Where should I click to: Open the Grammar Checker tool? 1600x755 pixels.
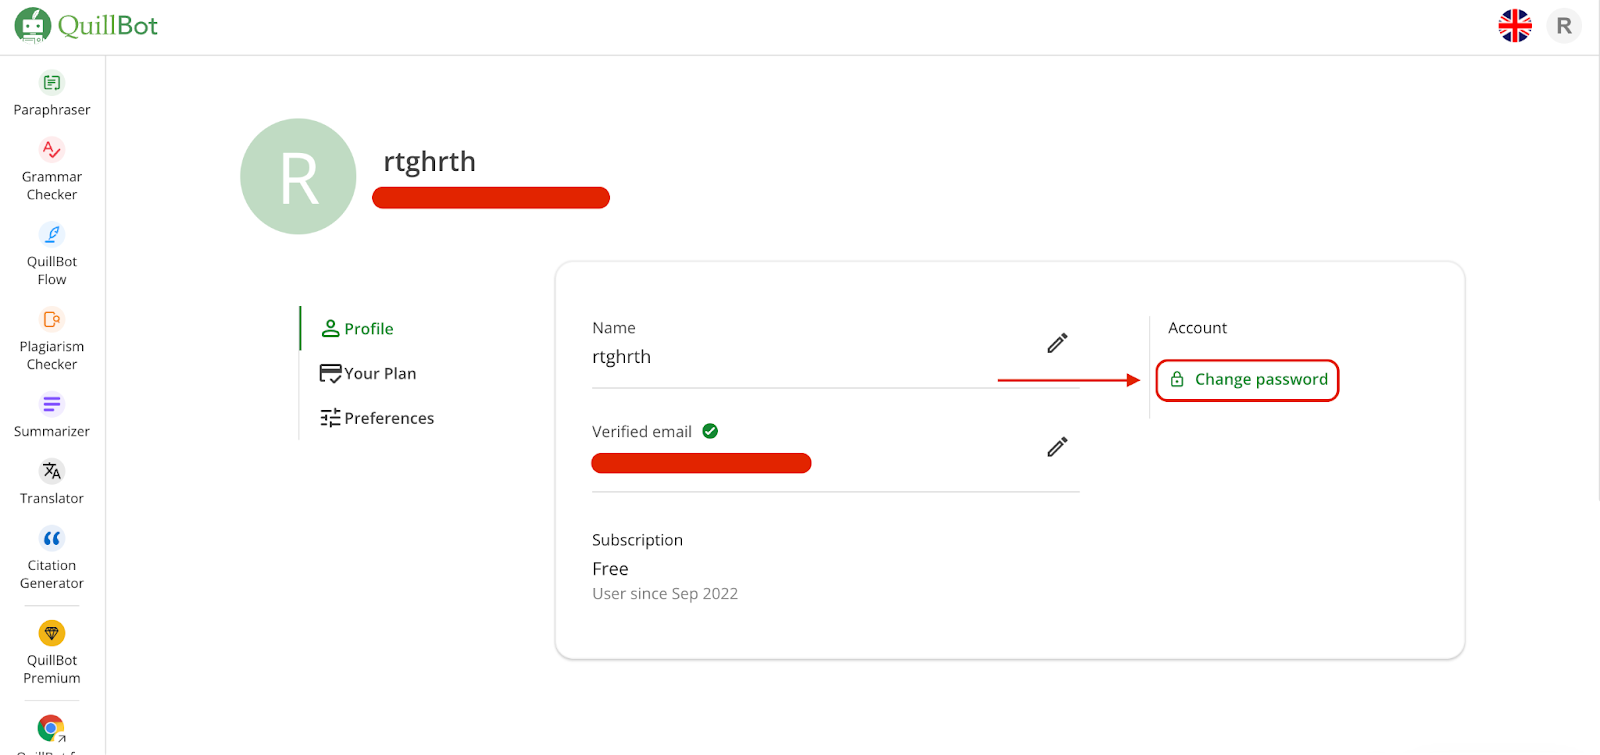tap(52, 170)
